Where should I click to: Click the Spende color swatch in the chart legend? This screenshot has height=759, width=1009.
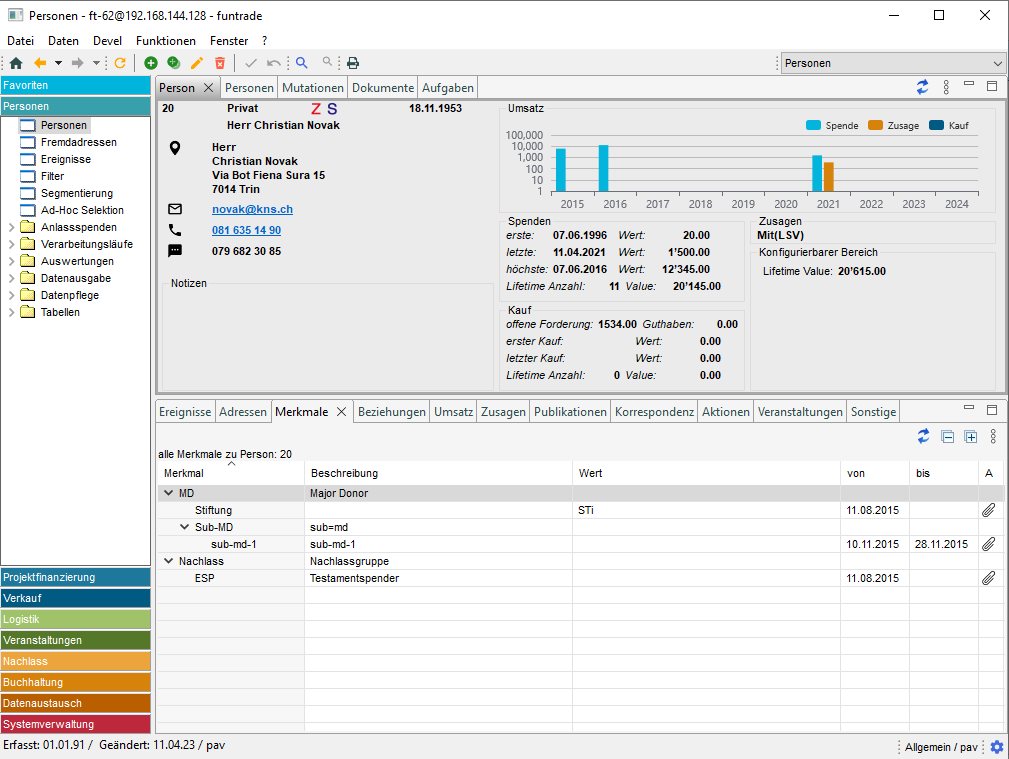(x=814, y=126)
